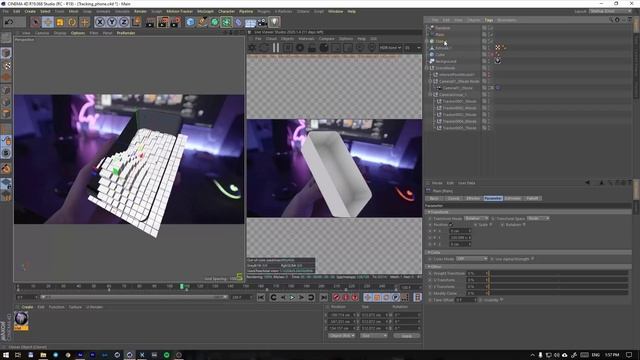
Task: Click the Floor environment icon in the toolbar
Action: (250, 22)
